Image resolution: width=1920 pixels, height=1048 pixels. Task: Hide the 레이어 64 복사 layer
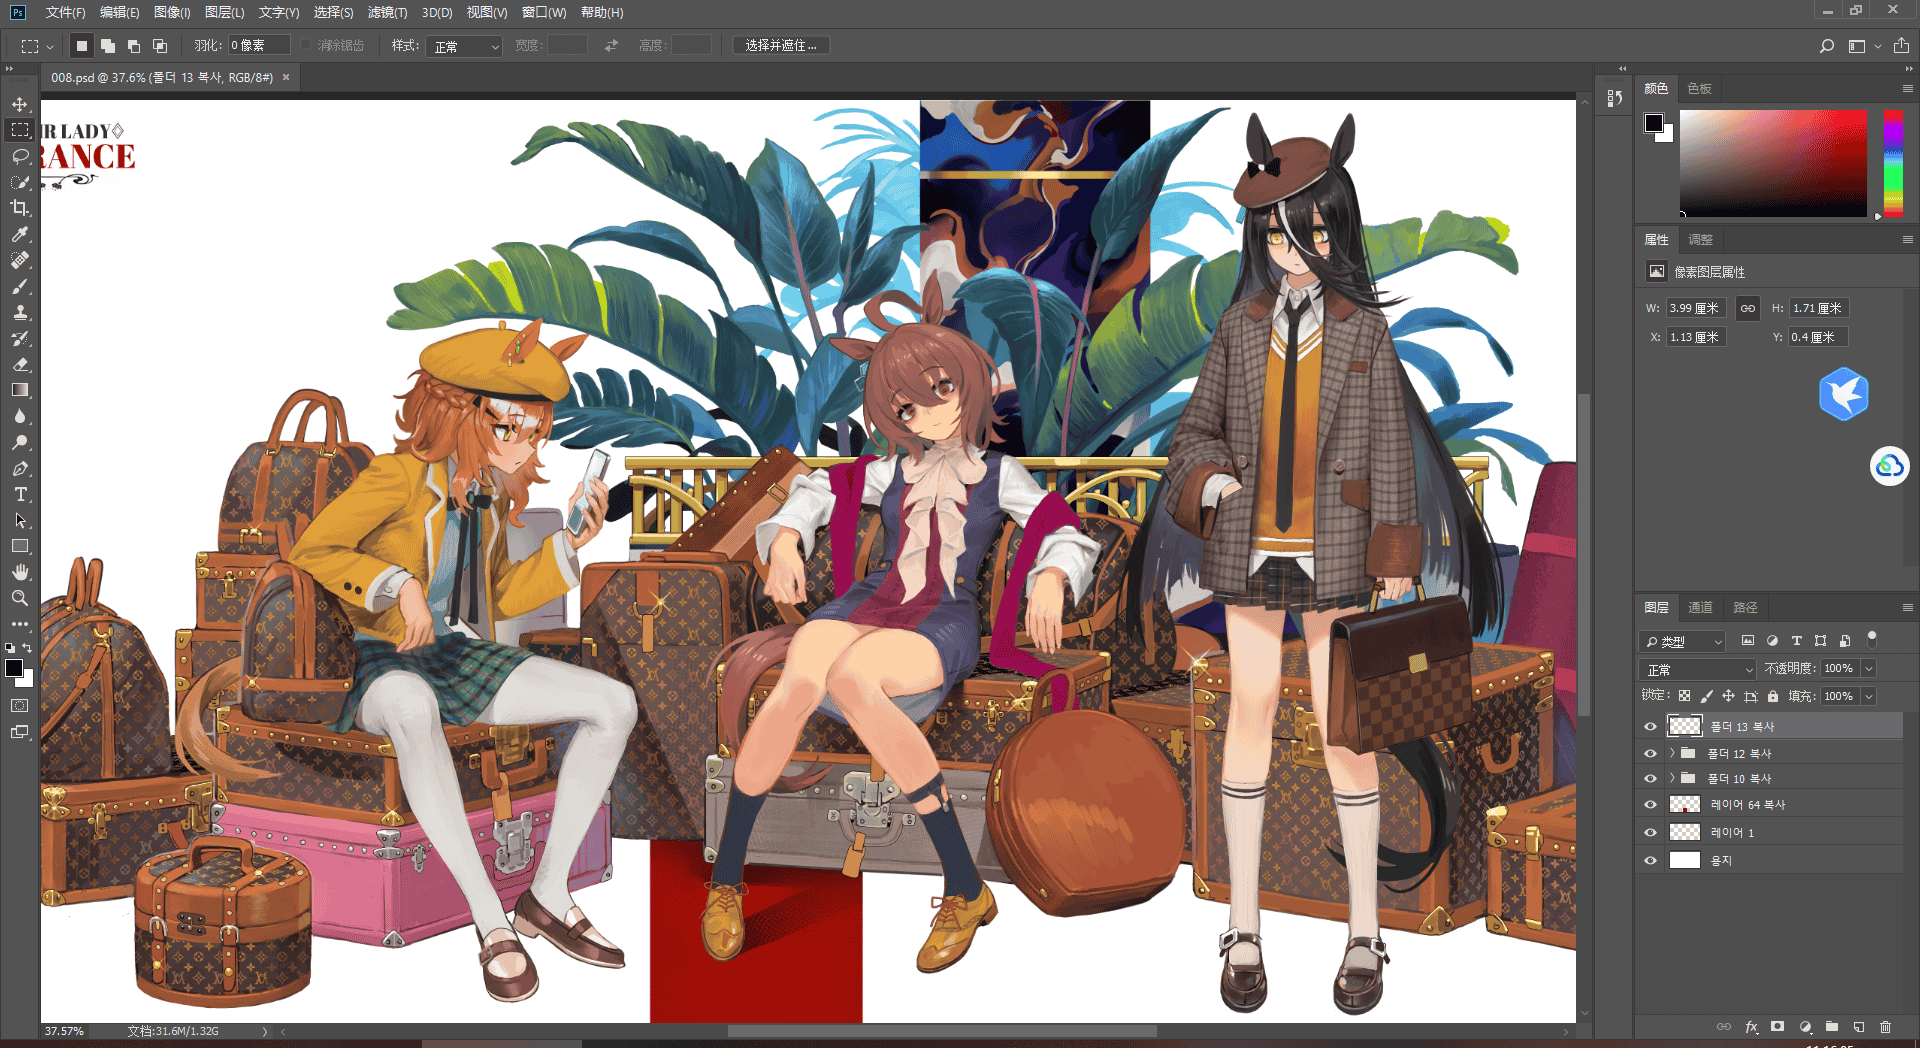(1650, 804)
